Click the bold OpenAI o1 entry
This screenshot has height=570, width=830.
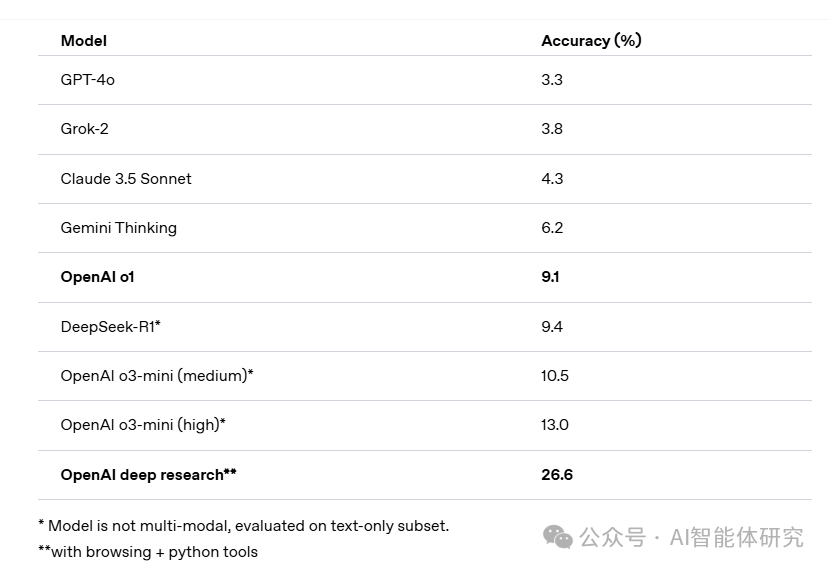[98, 277]
